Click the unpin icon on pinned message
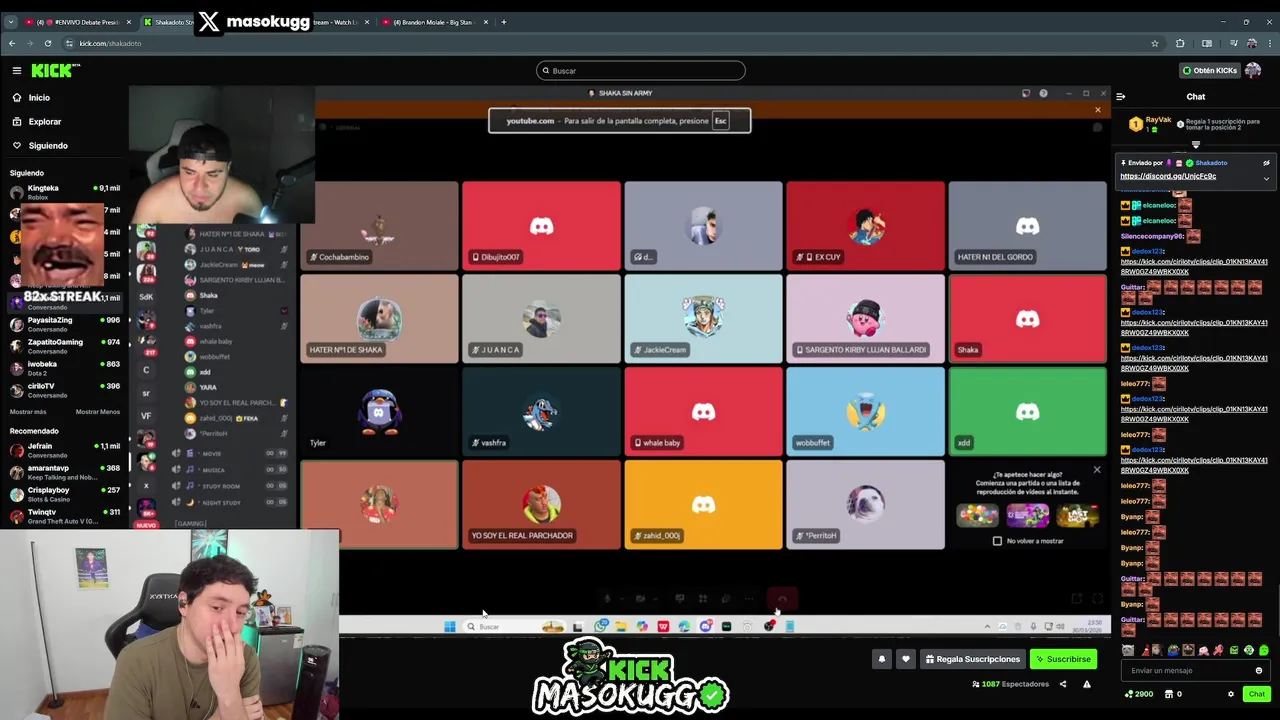Viewport: 1280px width, 720px height. click(x=1266, y=163)
